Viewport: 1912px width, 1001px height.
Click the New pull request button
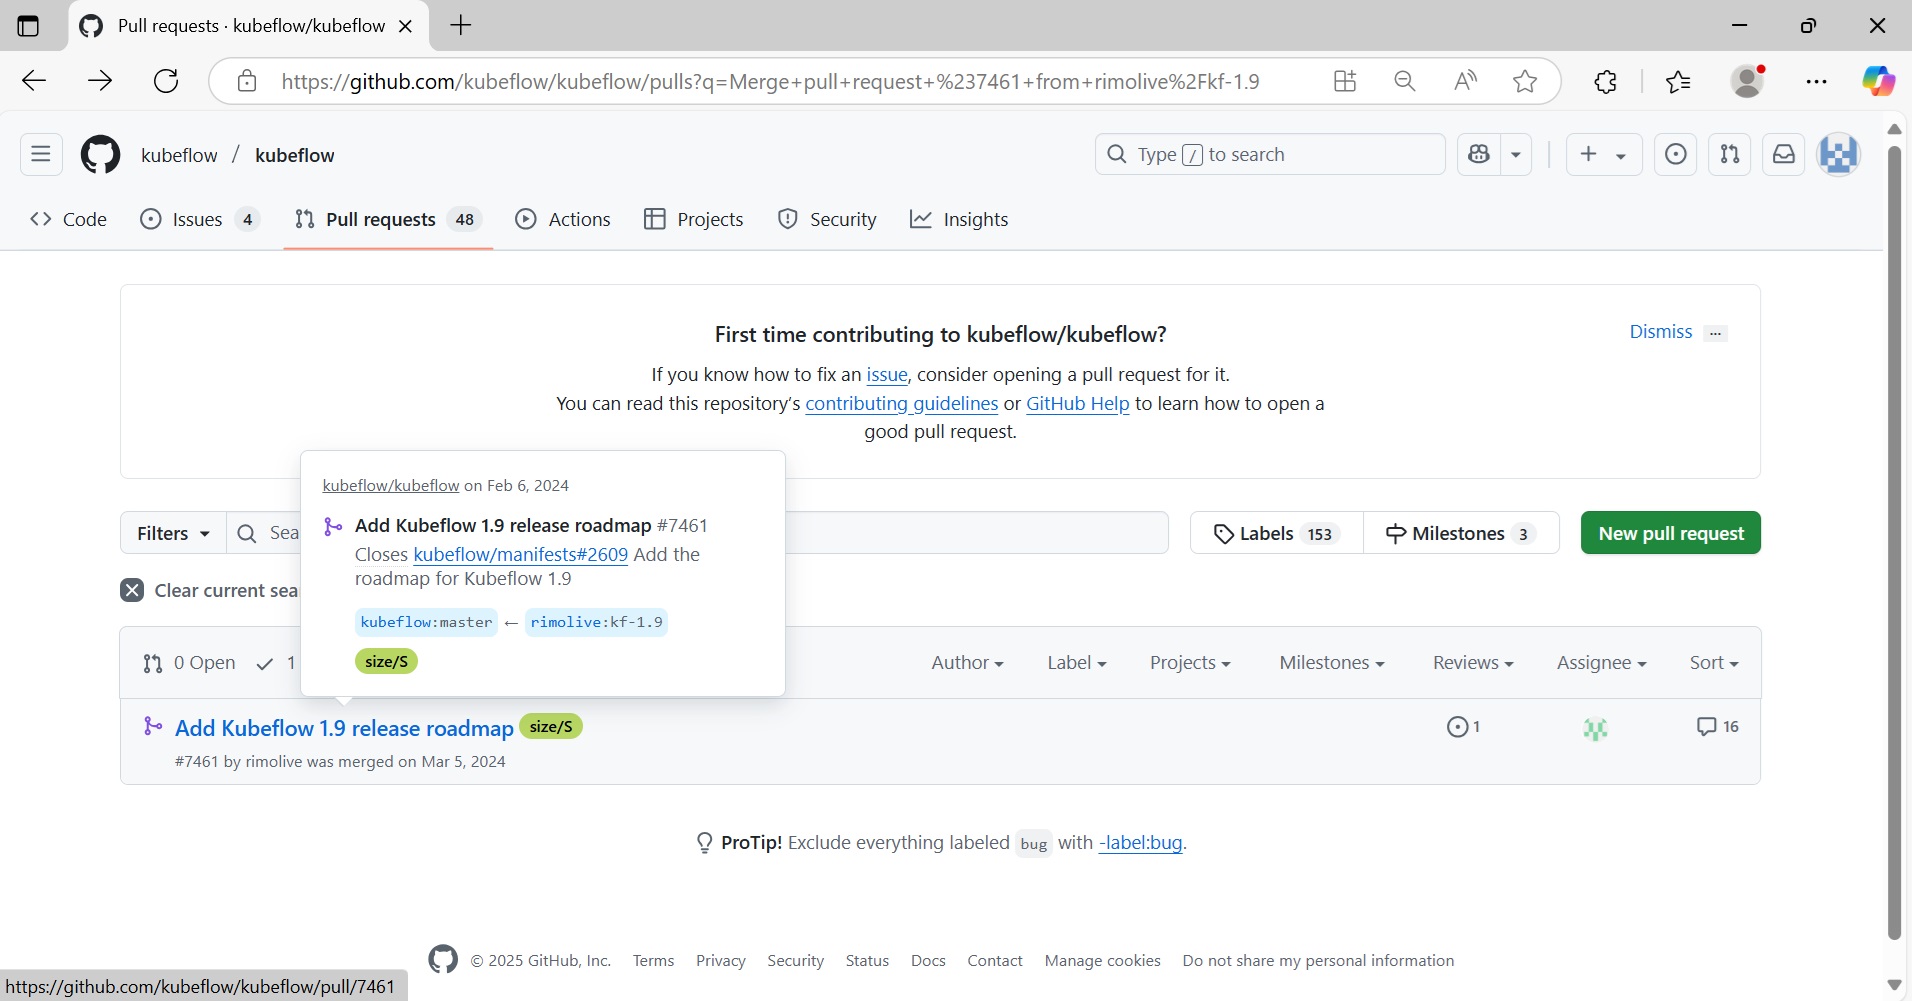1670,533
